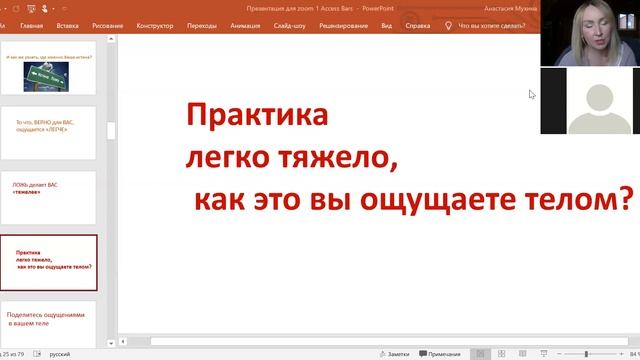Viewport: 640px width, 360px height.
Task: Click the lightbulb 'Что вы хотите сделать?' icon
Action: pyautogui.click(x=448, y=26)
